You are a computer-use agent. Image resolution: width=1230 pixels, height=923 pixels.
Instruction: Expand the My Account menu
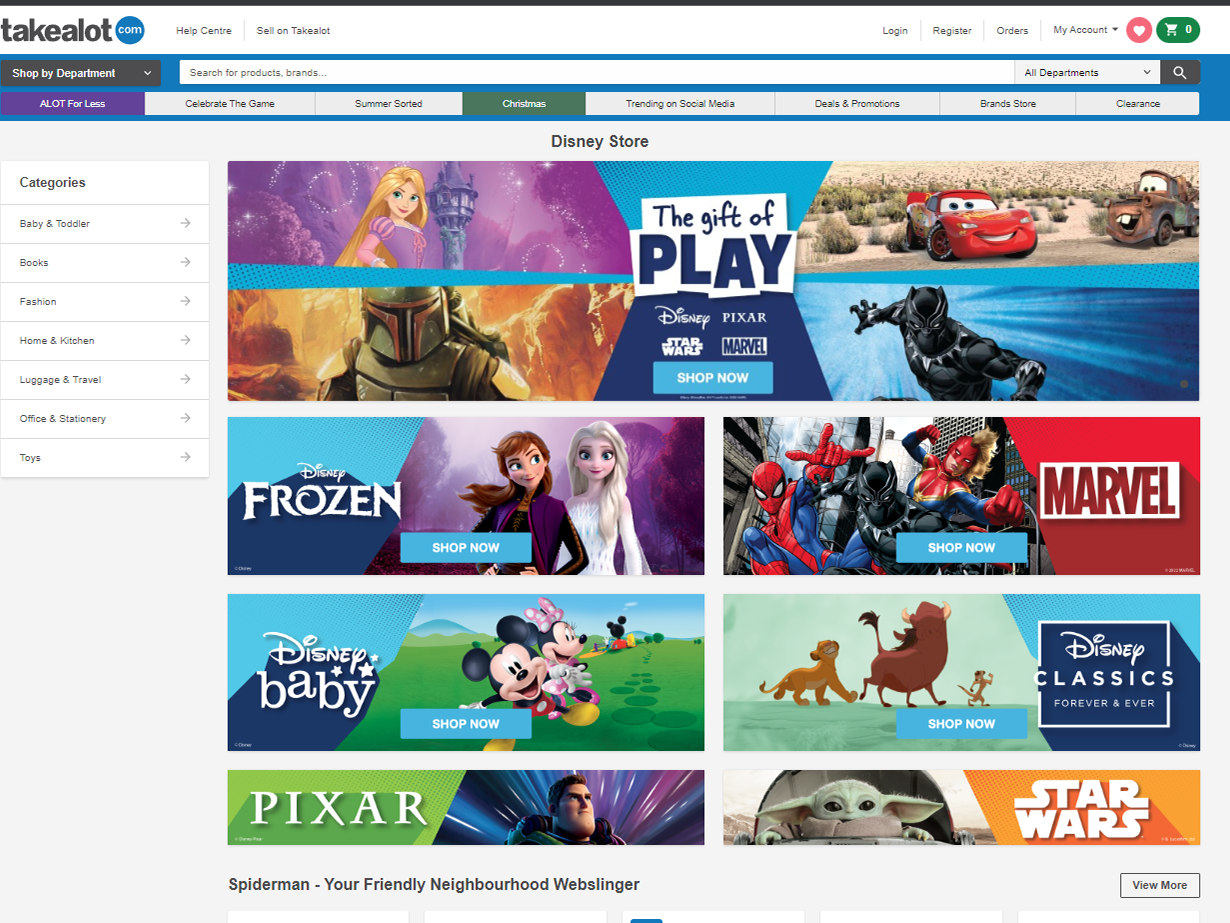click(x=1086, y=30)
